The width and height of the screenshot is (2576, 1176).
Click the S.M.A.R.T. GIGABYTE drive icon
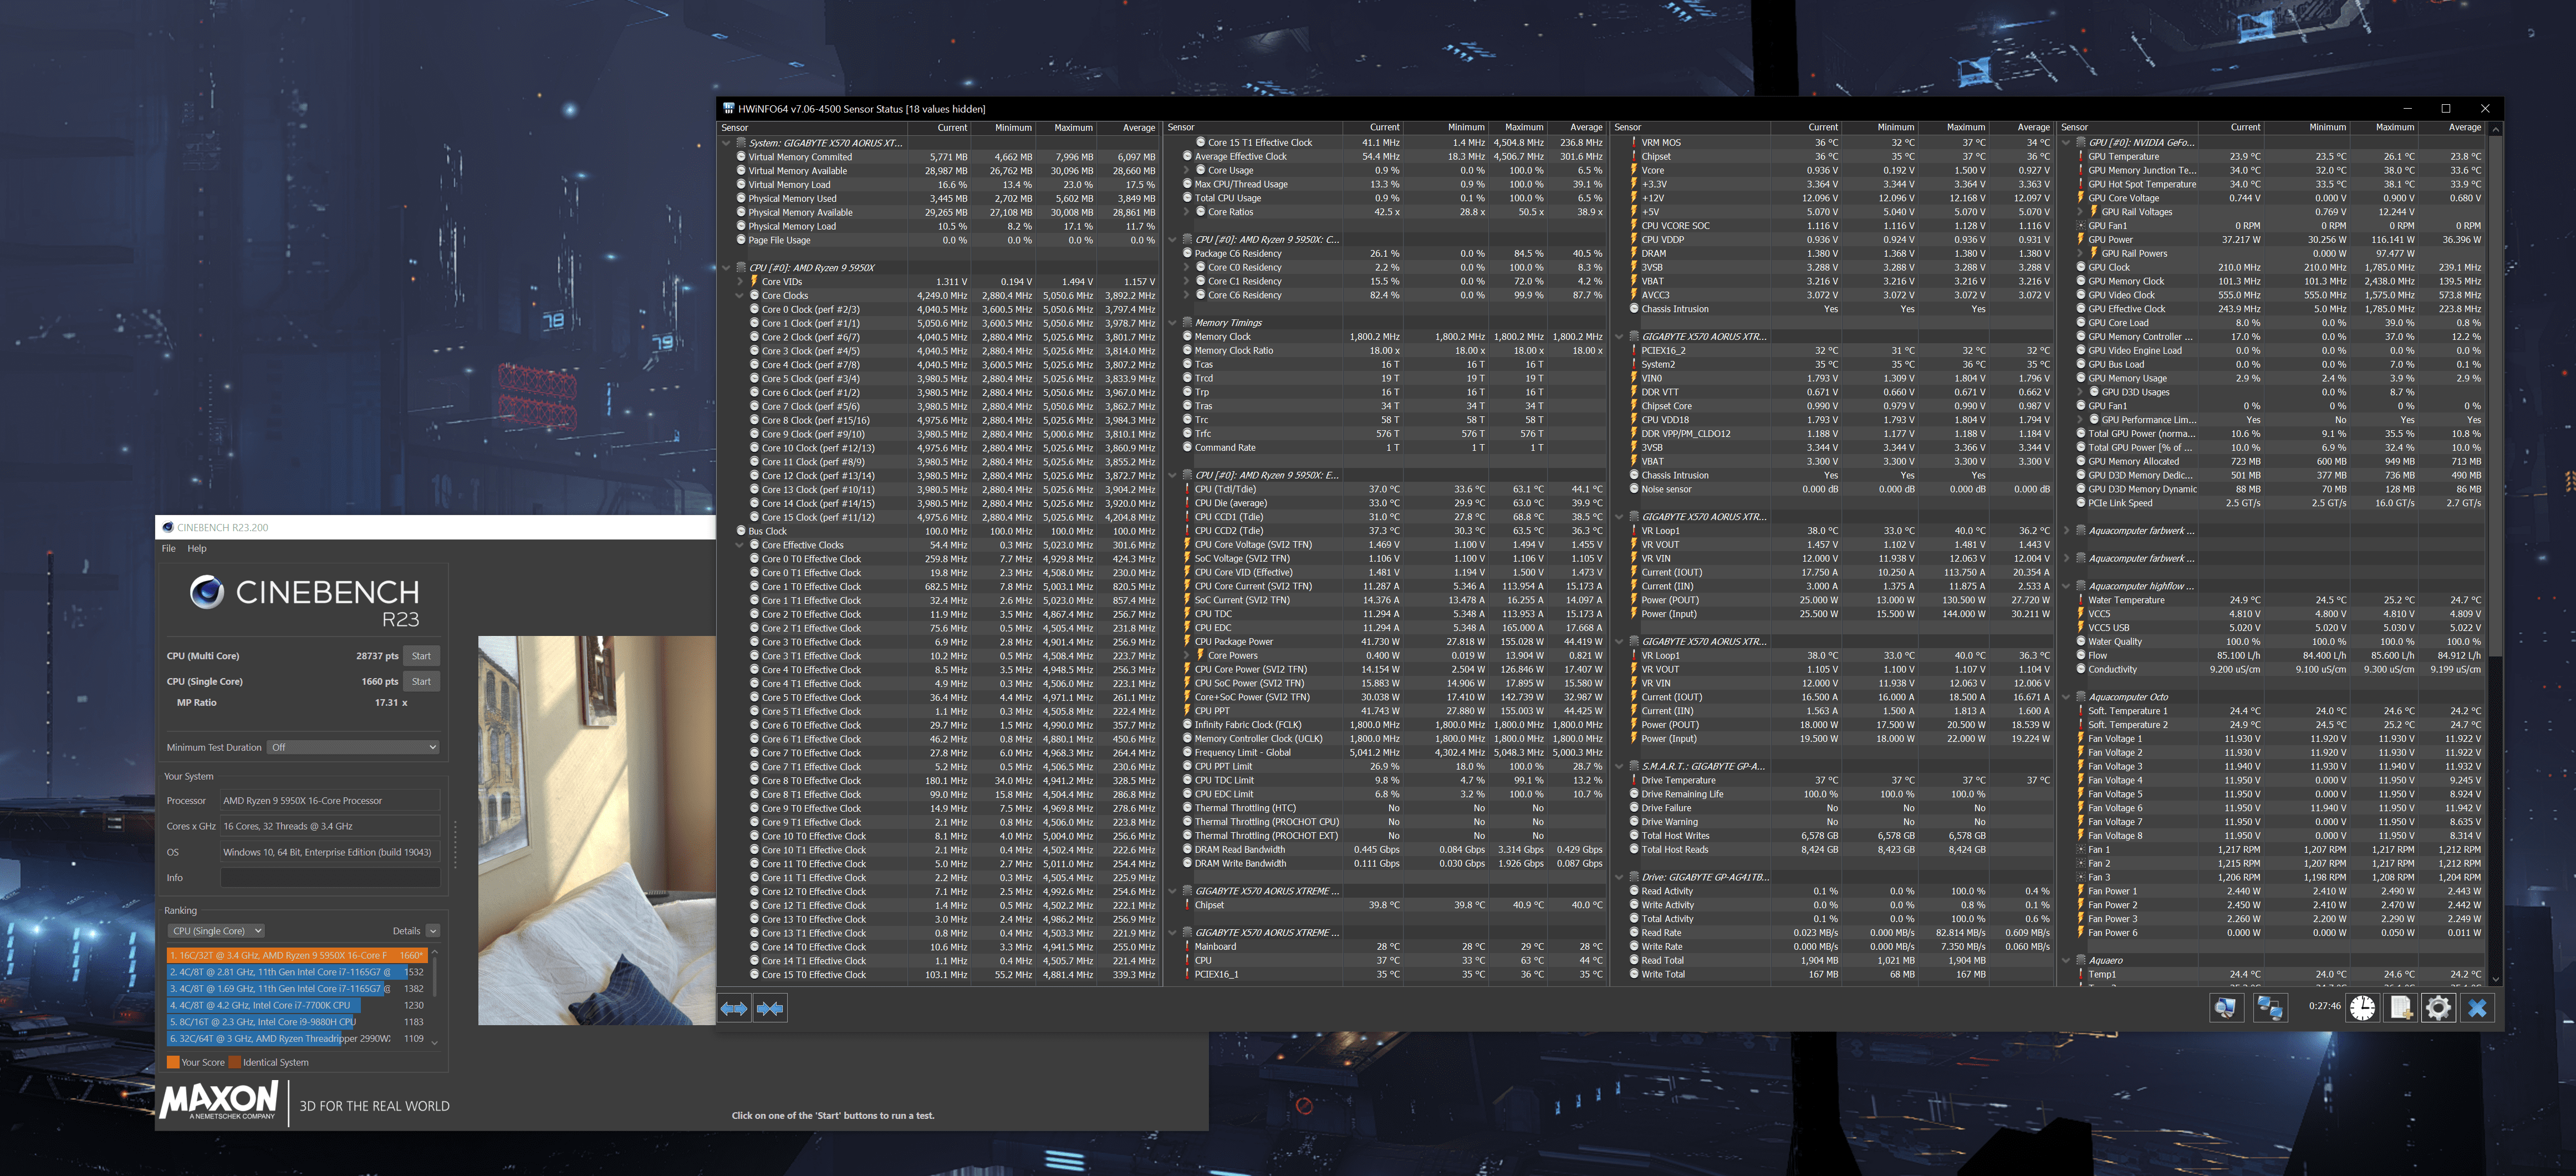(1634, 766)
